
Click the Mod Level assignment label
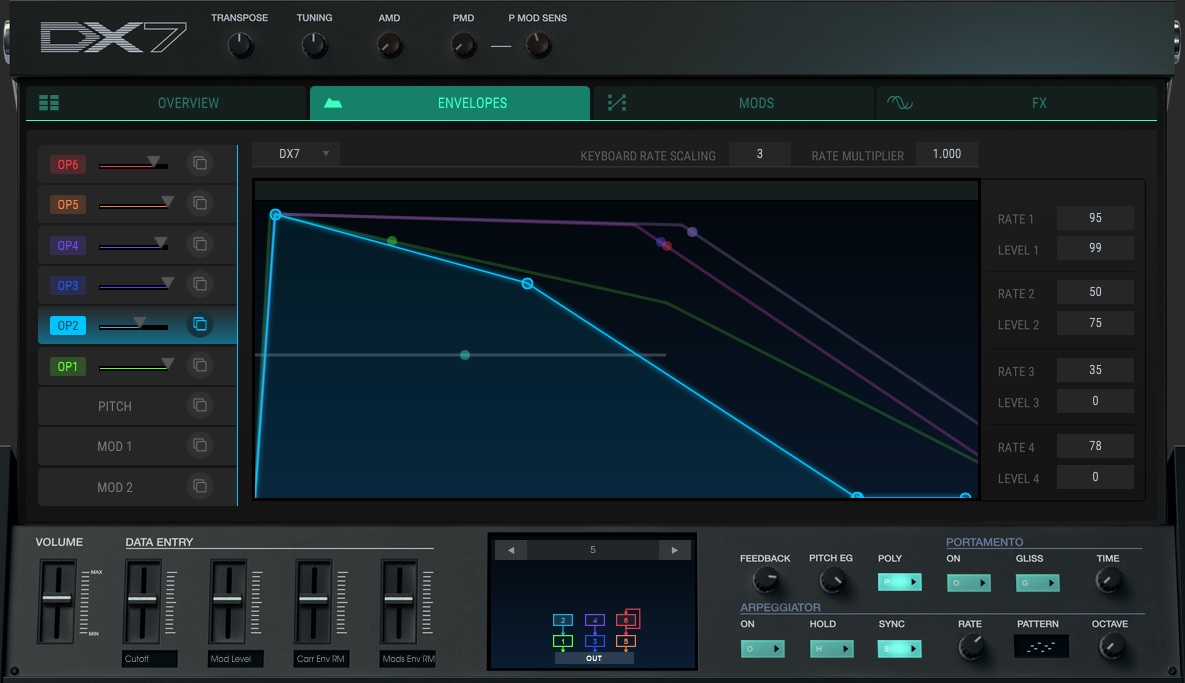[x=235, y=659]
